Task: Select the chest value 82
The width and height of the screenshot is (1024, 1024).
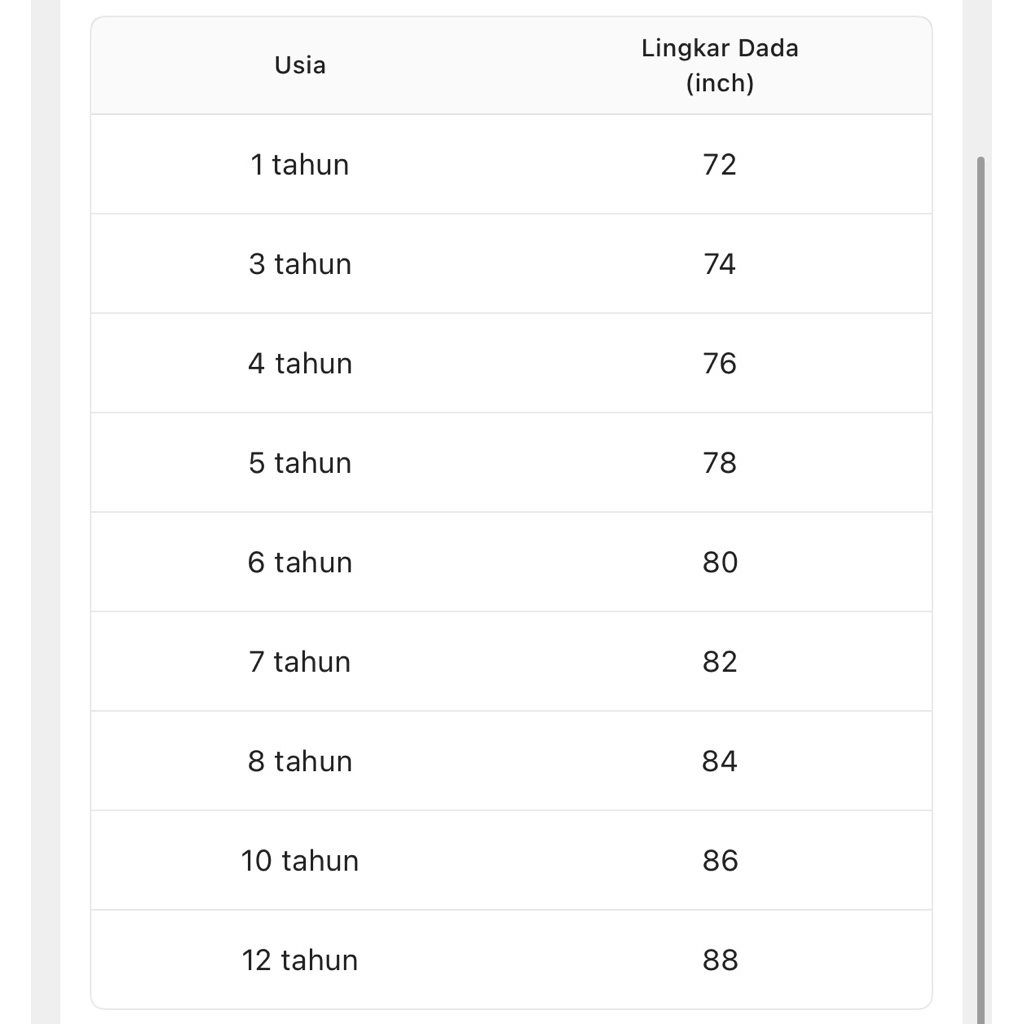Action: click(x=720, y=662)
